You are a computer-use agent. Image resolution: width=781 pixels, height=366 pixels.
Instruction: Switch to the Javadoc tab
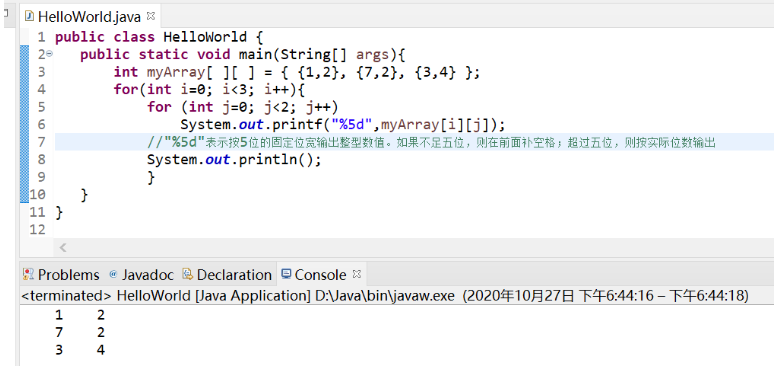pyautogui.click(x=141, y=275)
